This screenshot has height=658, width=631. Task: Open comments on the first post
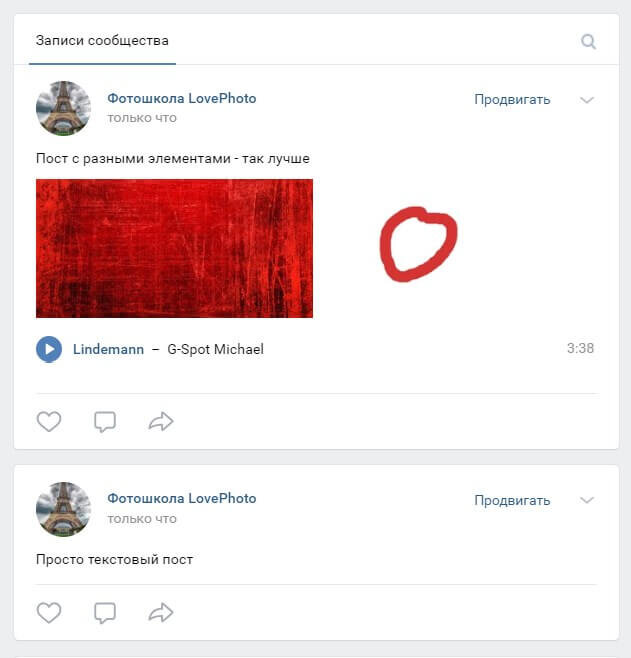[104, 422]
